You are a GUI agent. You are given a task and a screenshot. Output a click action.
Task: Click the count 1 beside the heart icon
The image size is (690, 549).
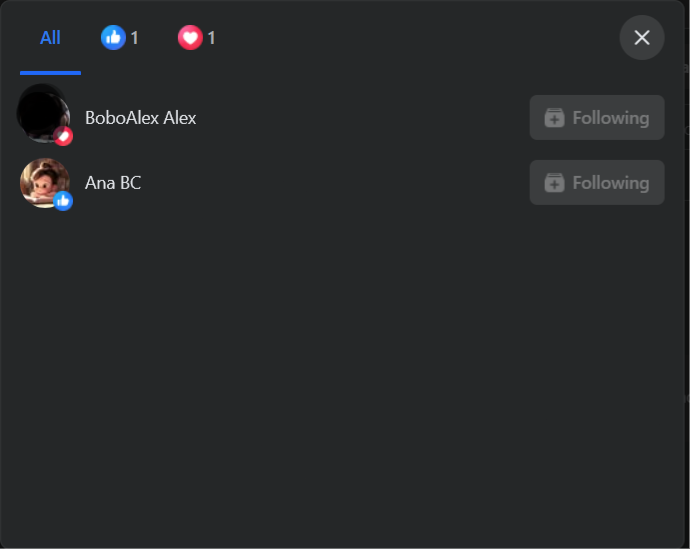coord(212,38)
